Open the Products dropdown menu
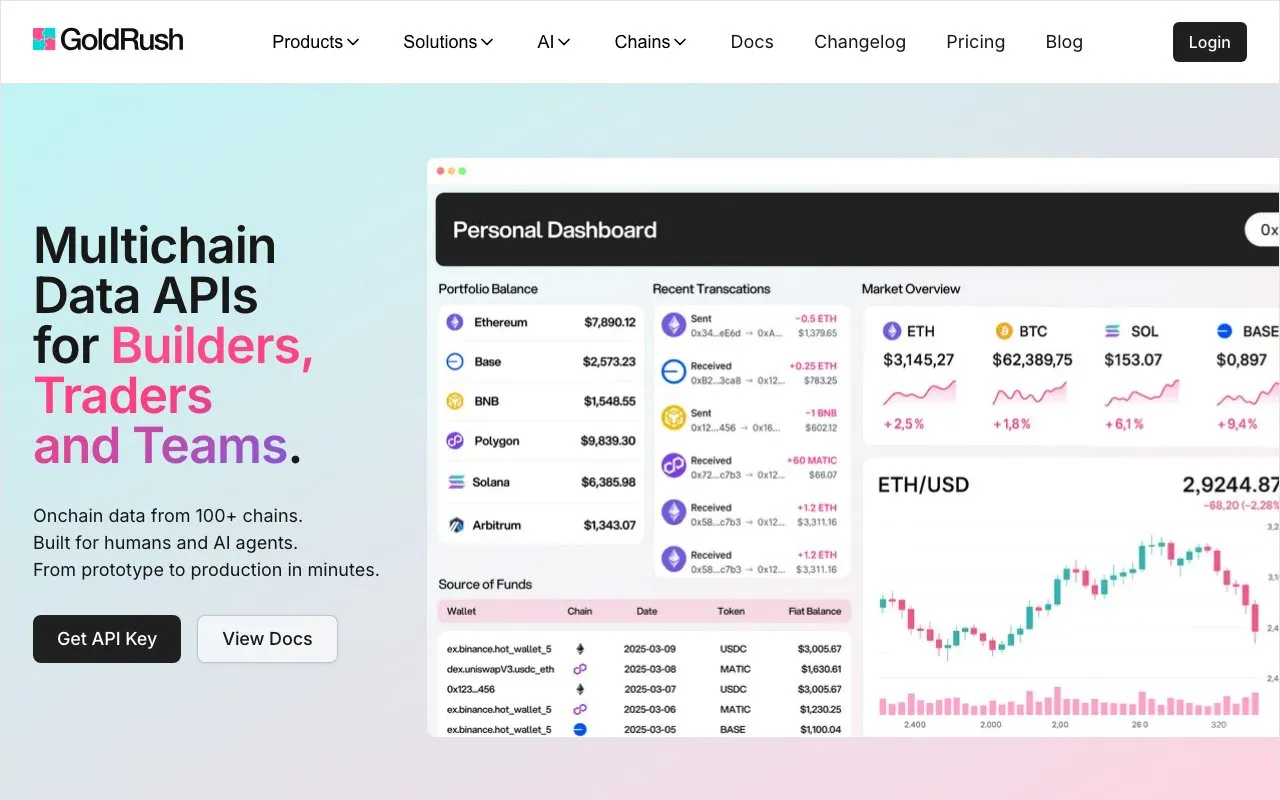 pos(316,42)
